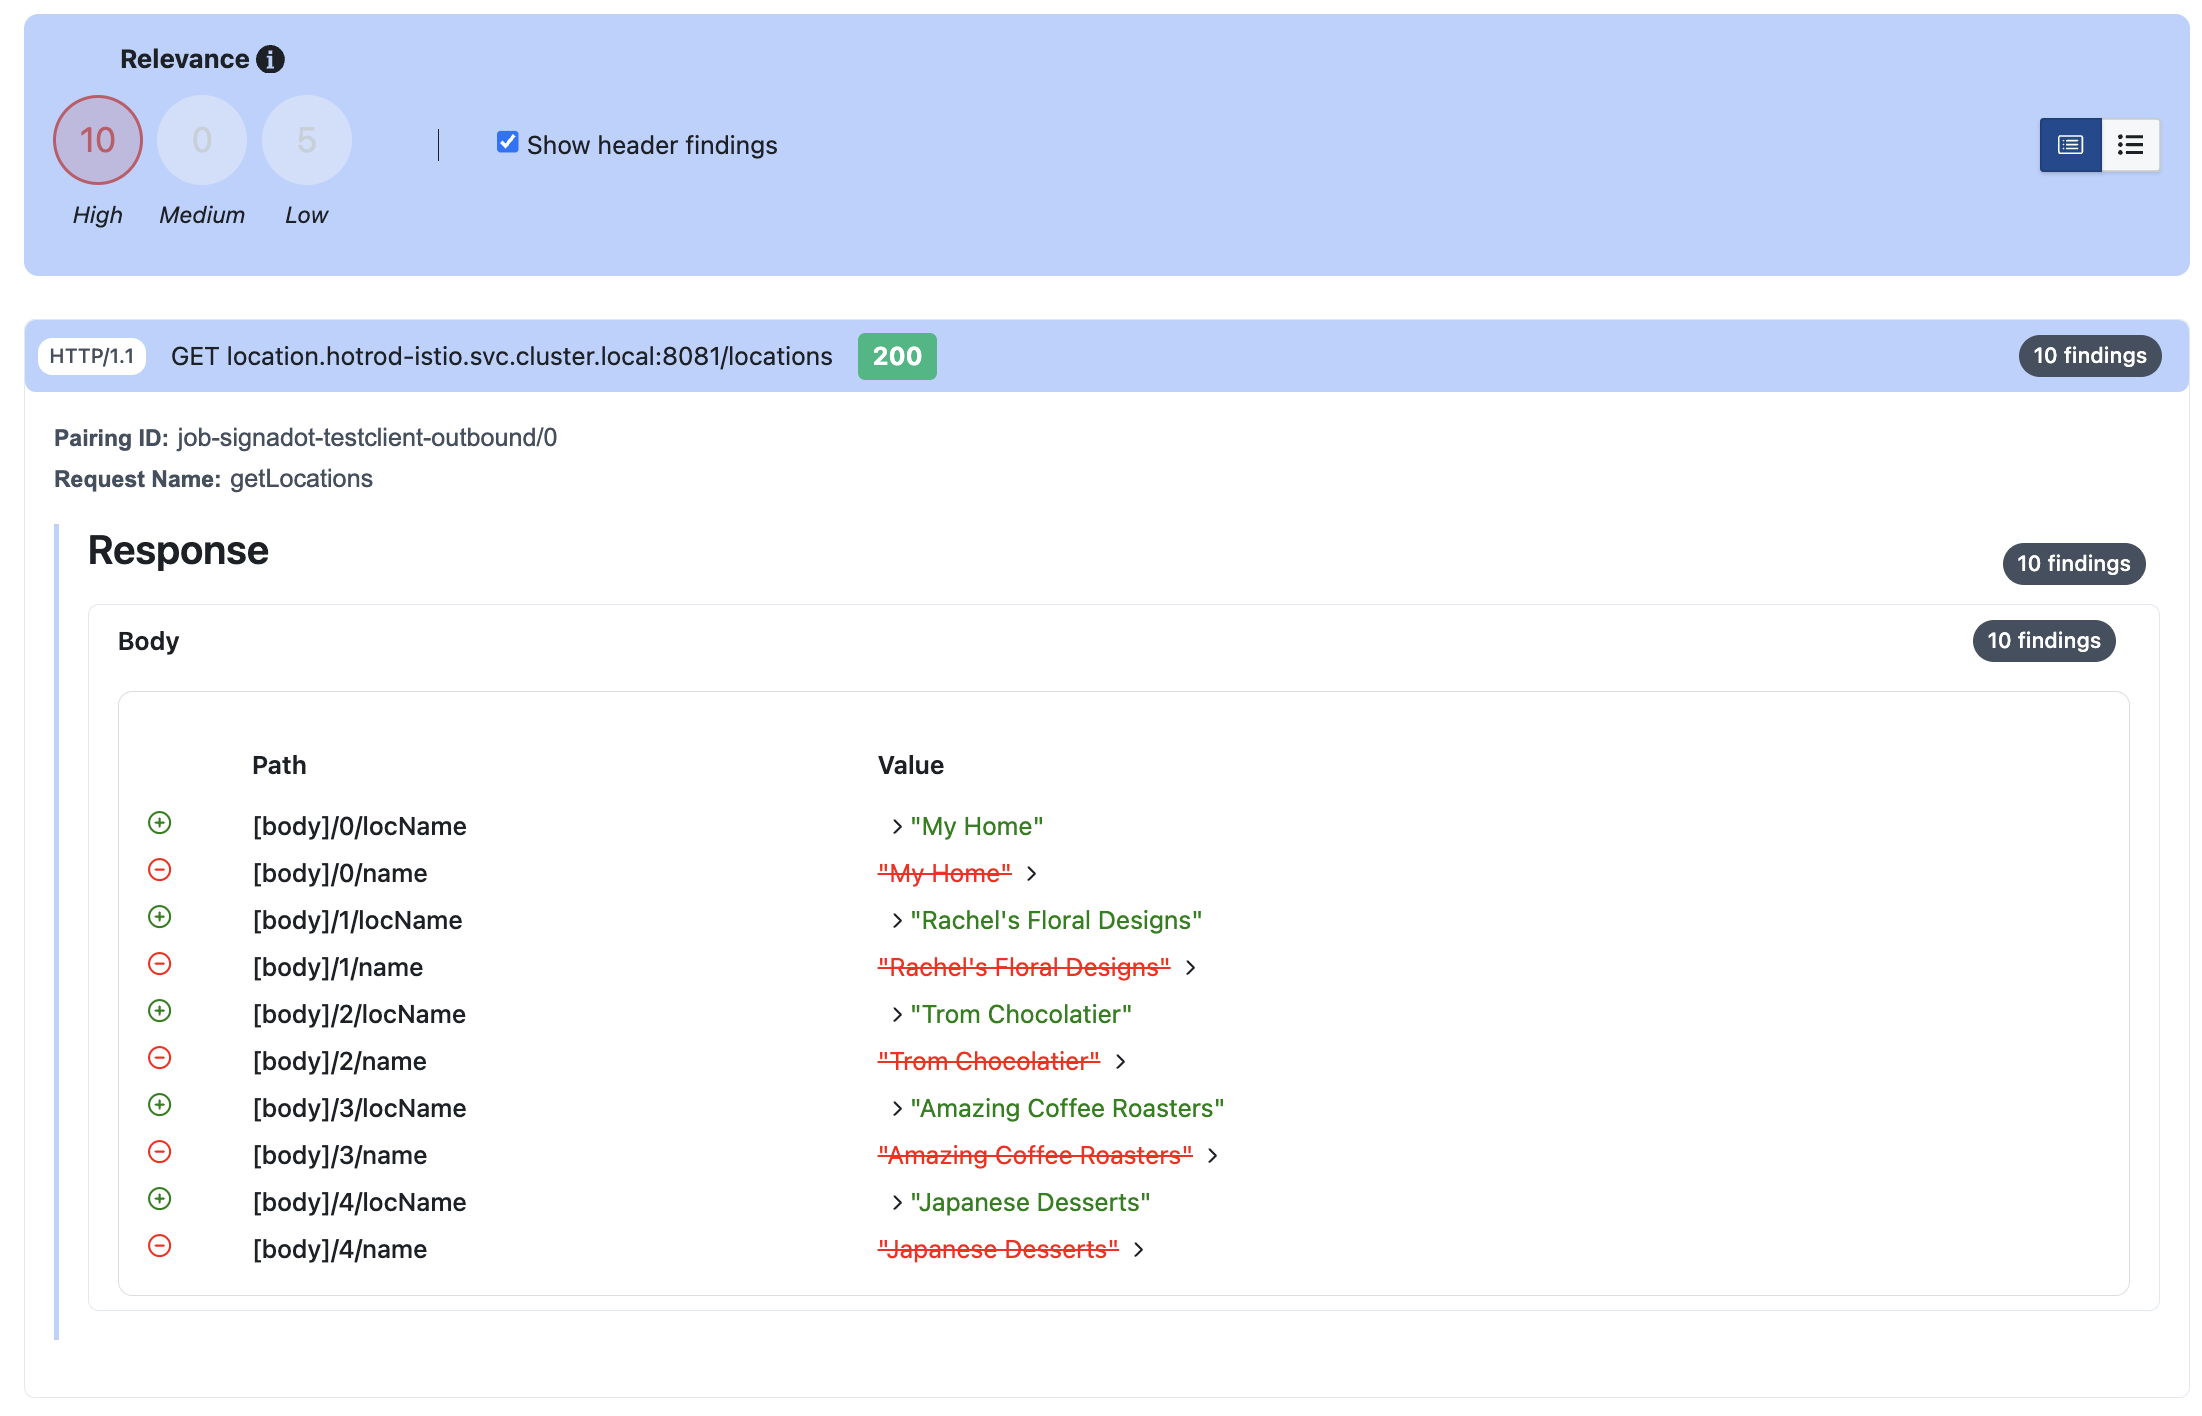Screen dimensions: 2202x1416
Task: Click the Response section 10 findings badge
Action: (2073, 564)
